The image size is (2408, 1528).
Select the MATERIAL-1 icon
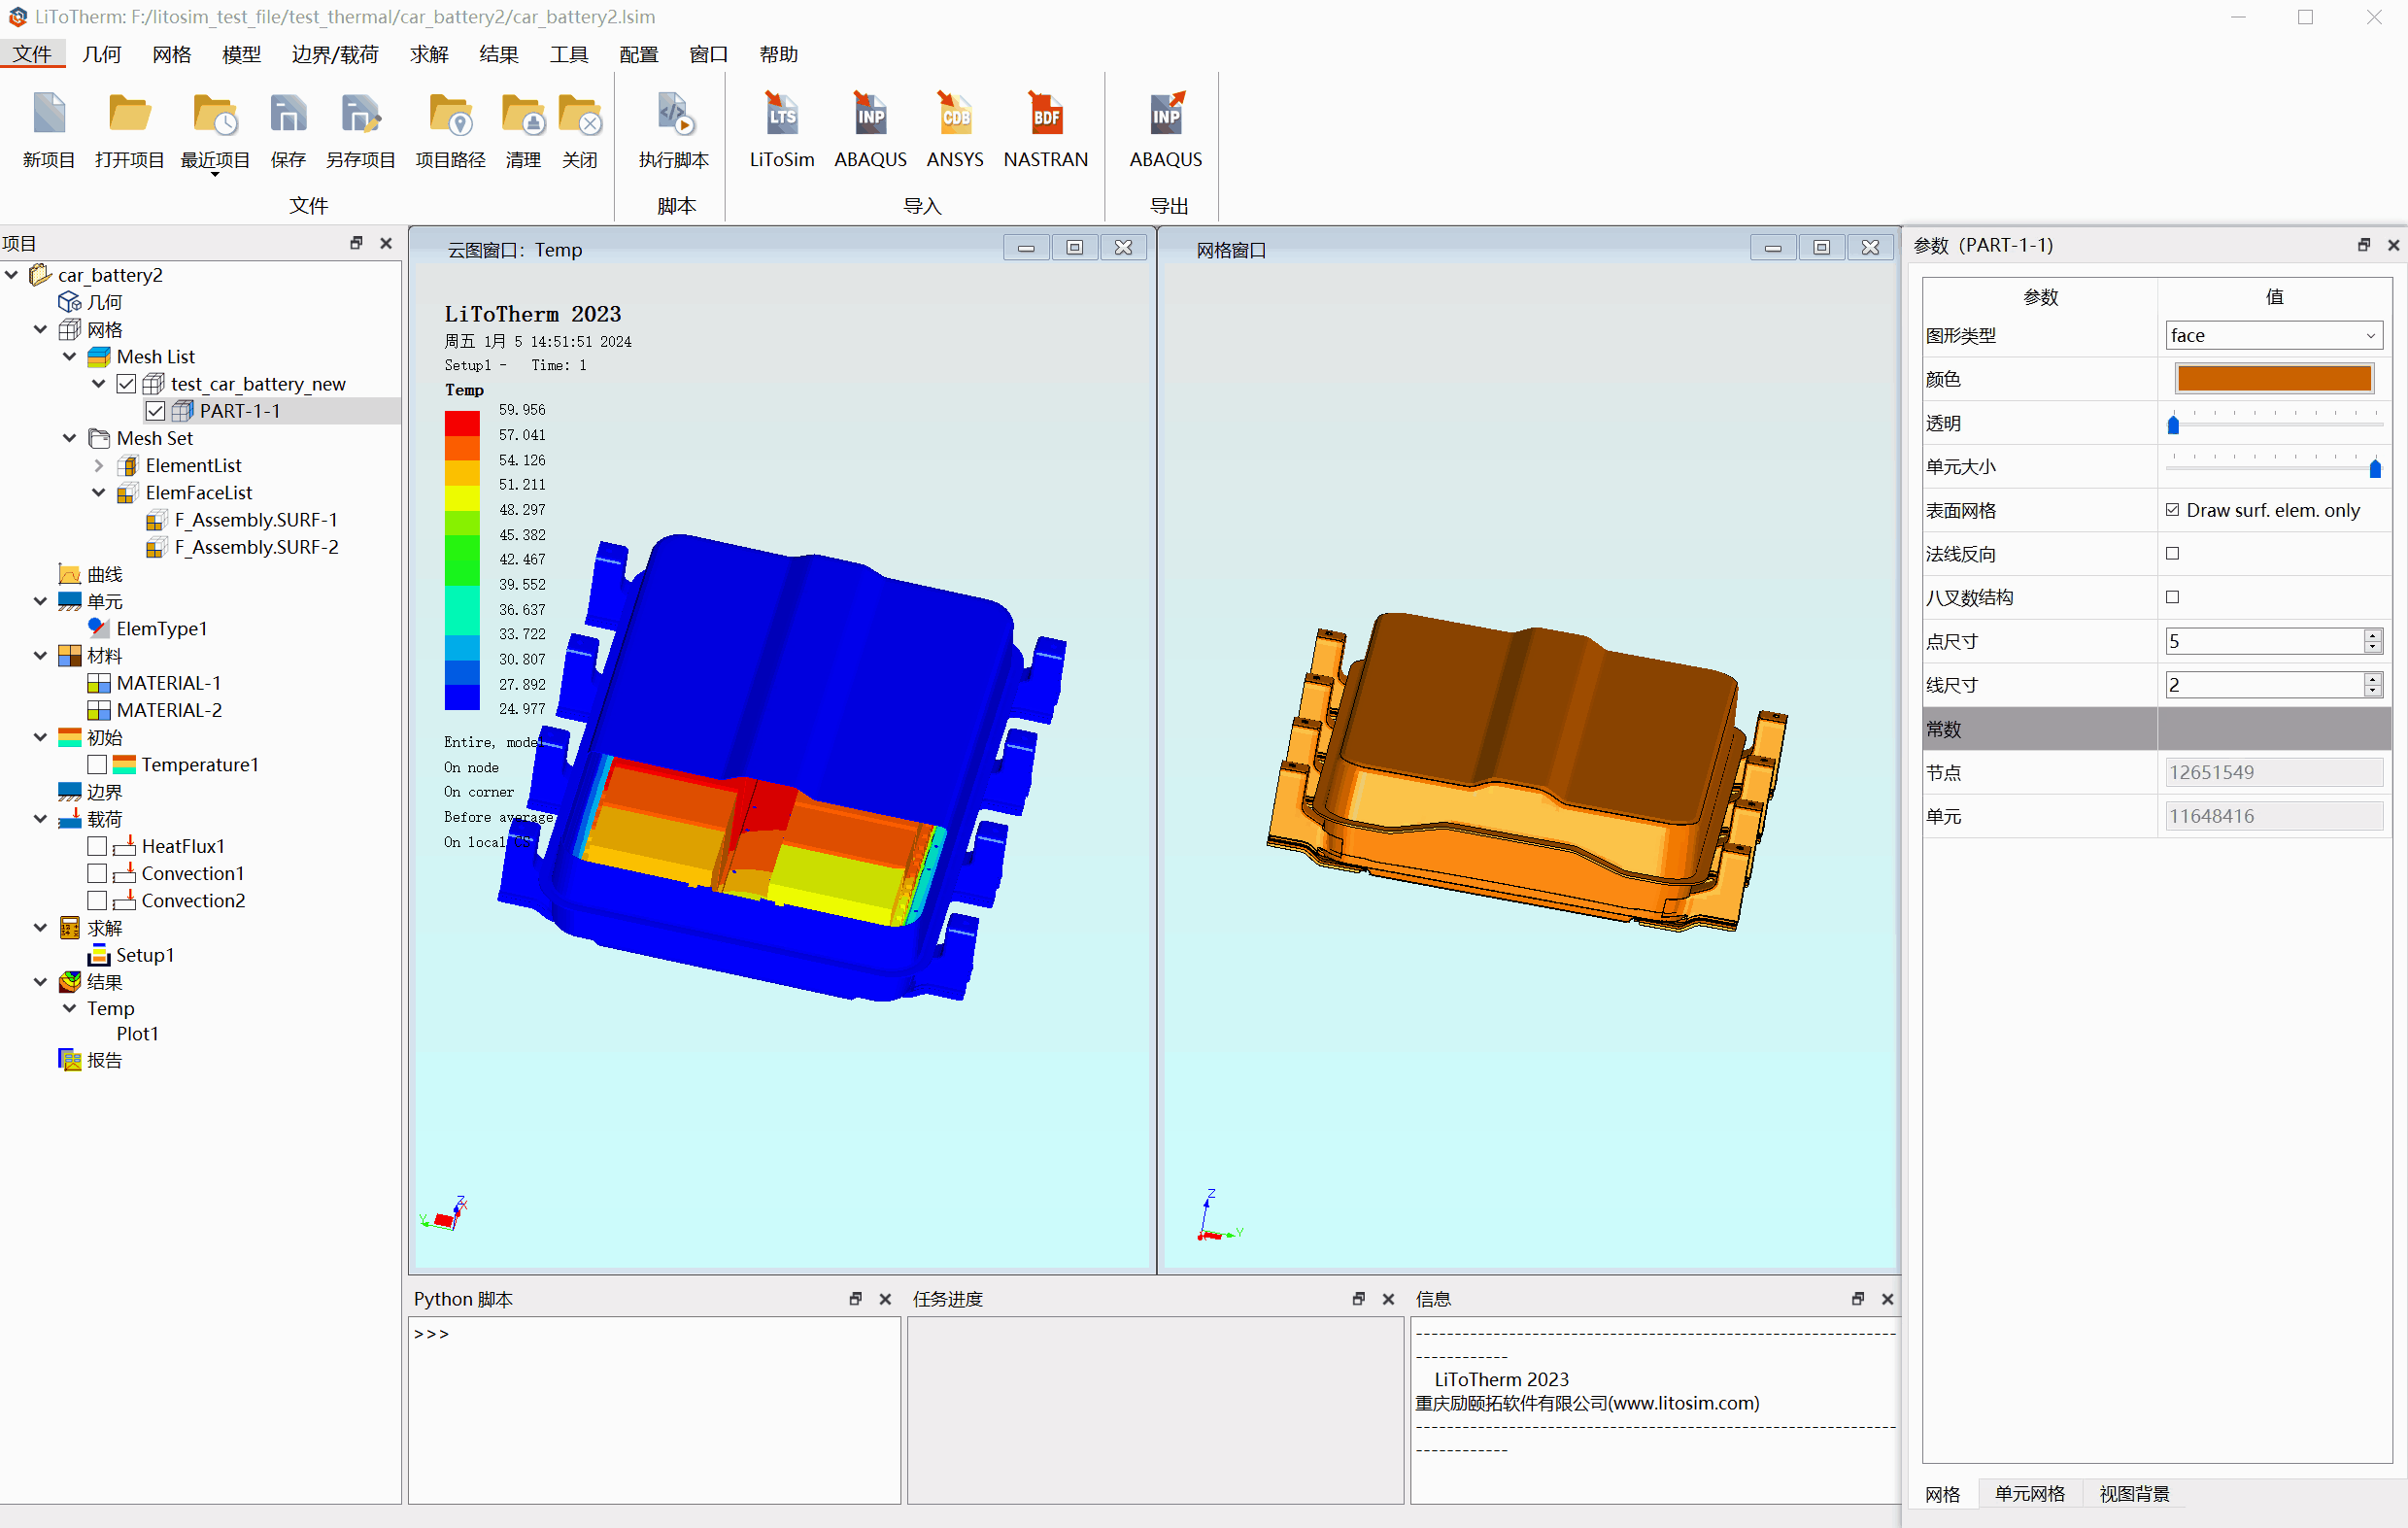coord(99,683)
